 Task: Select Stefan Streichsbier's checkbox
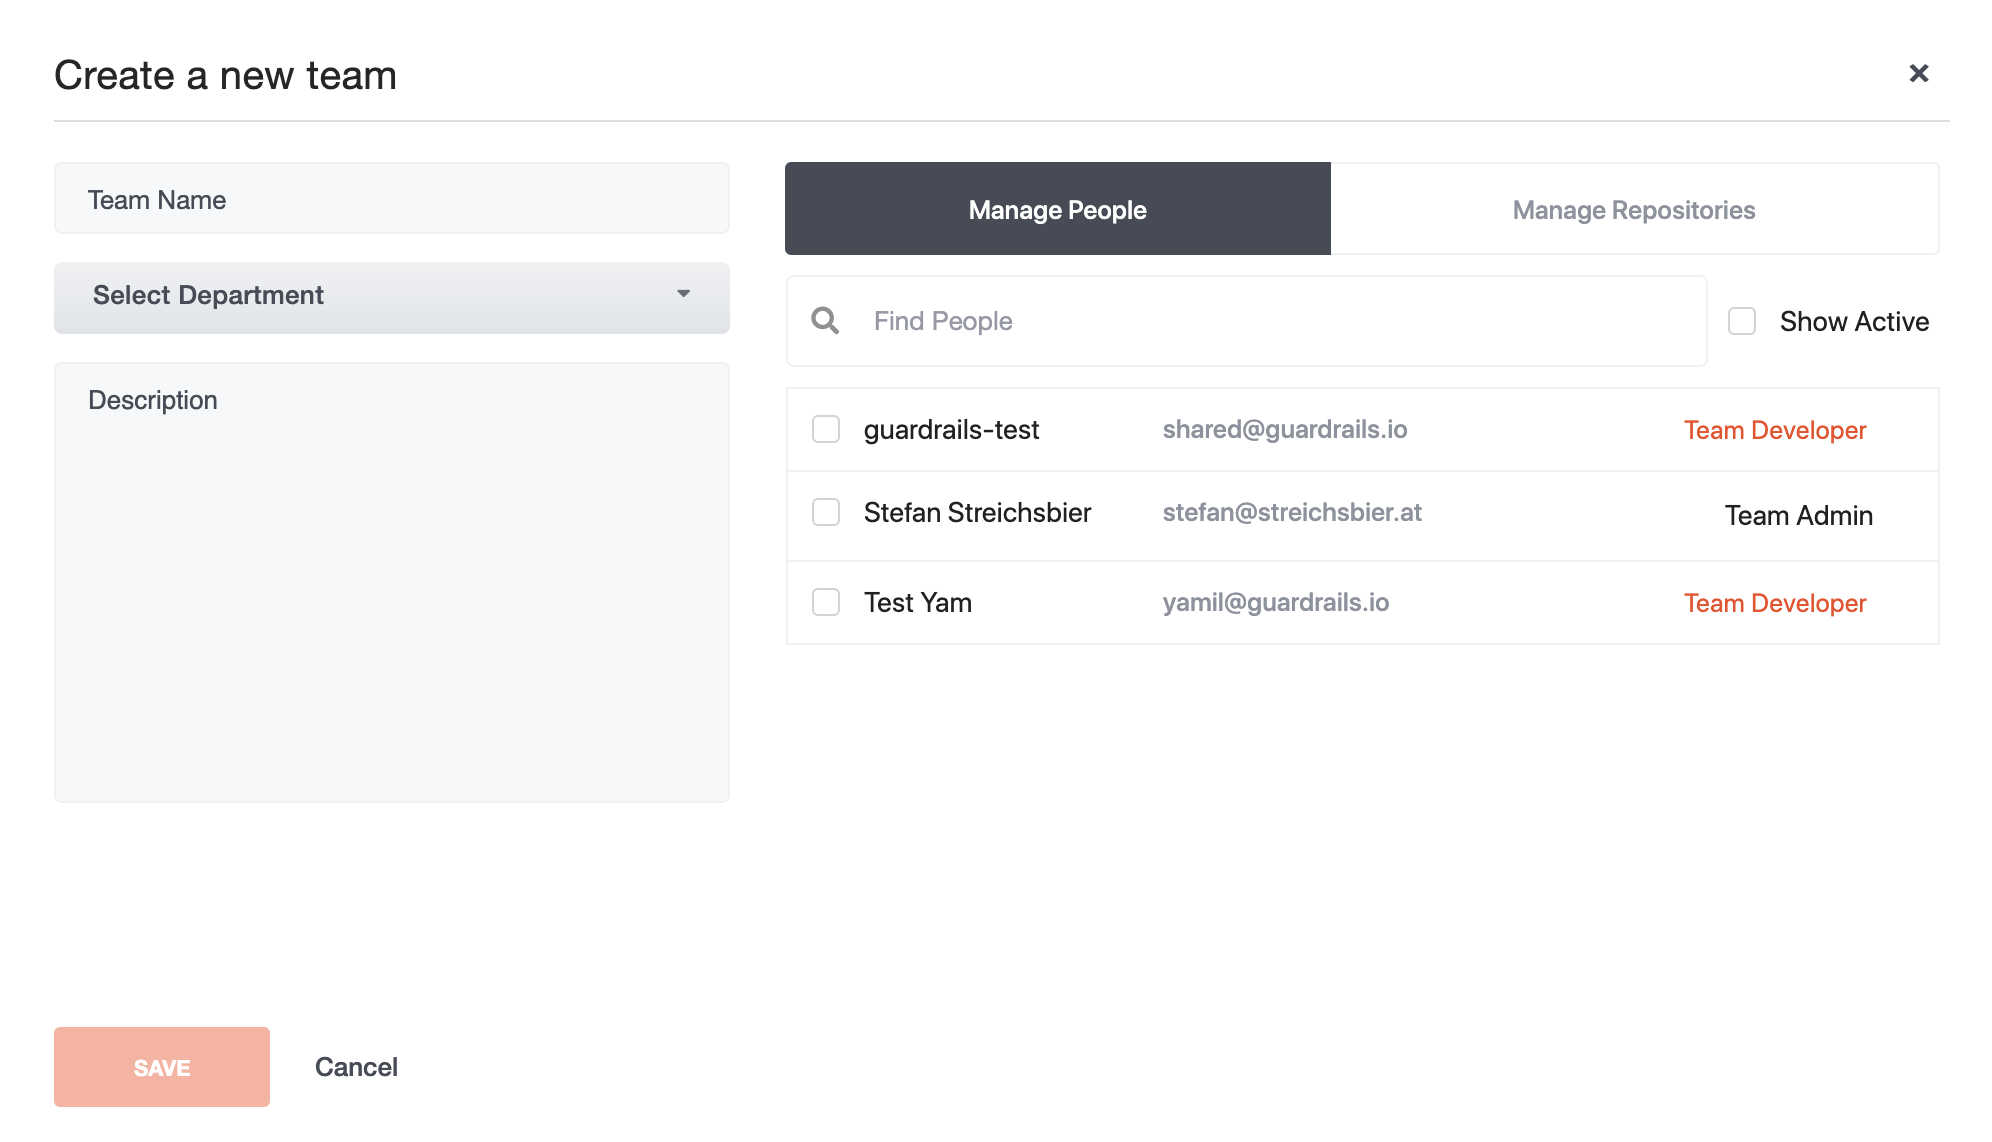coord(826,512)
